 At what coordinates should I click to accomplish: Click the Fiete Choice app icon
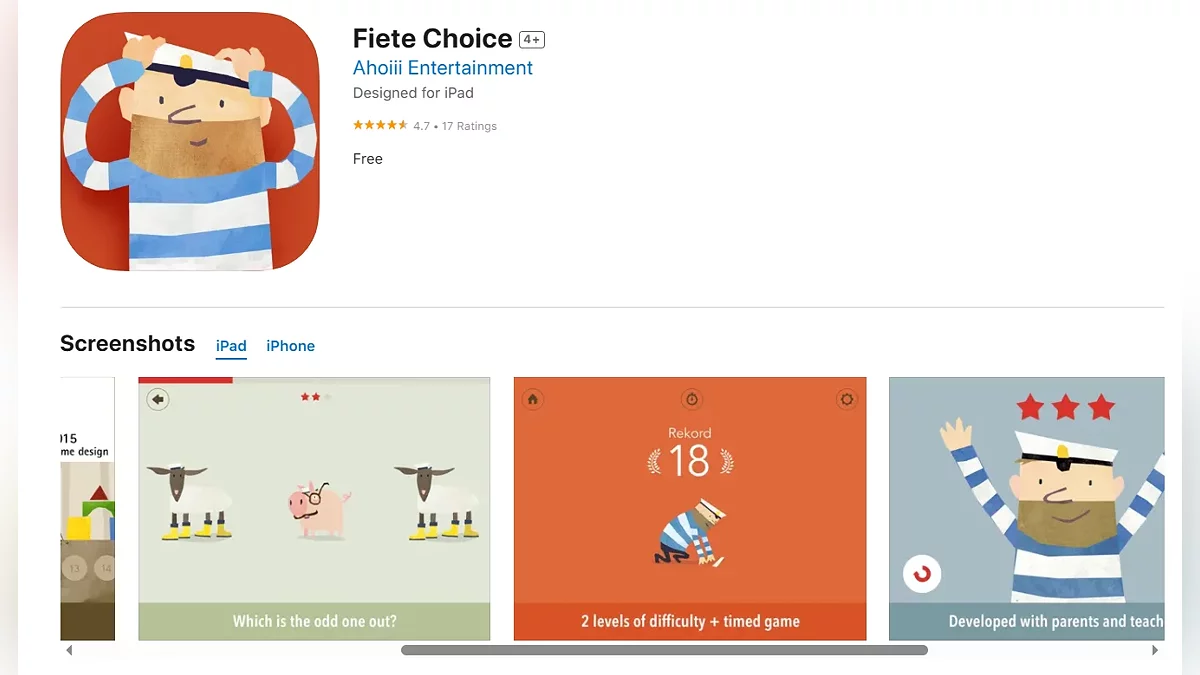point(190,142)
